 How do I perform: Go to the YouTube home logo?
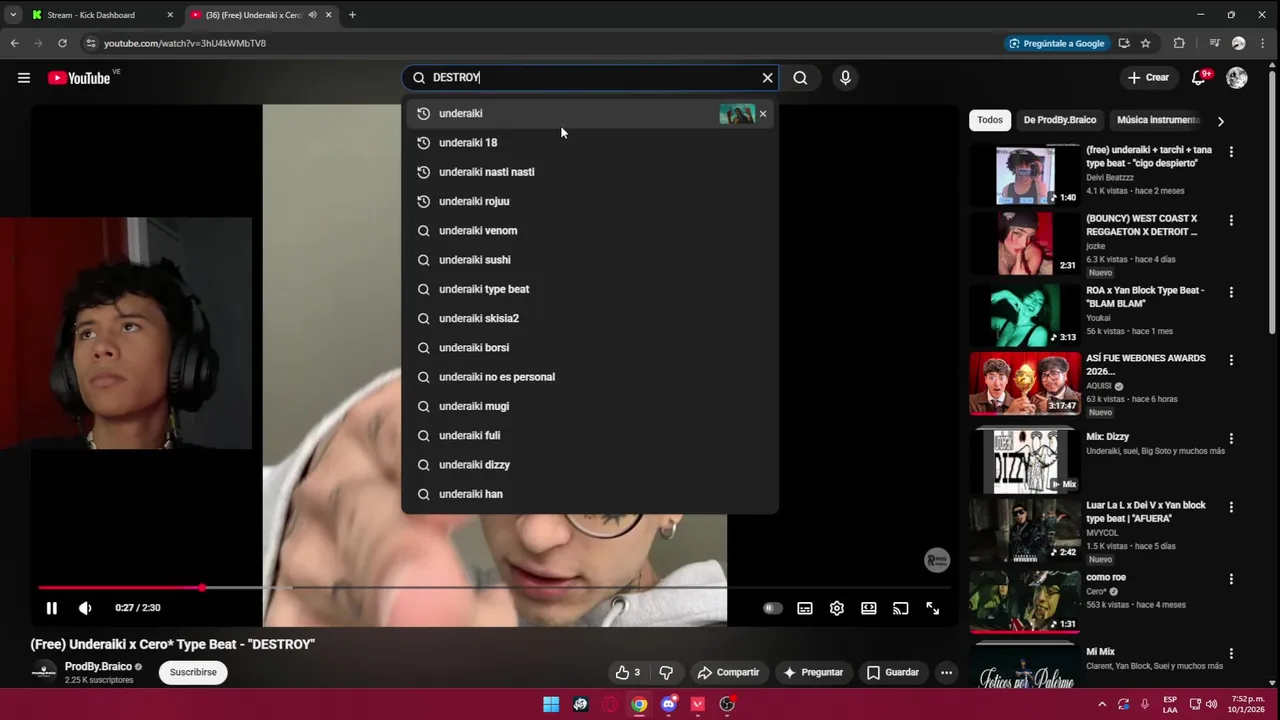[x=79, y=78]
